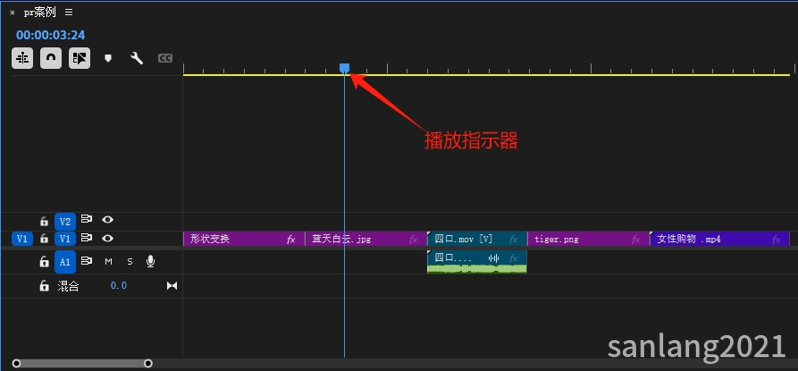The image size is (798, 371).
Task: Click fx badge on A1 audio clip
Action: [x=514, y=258]
